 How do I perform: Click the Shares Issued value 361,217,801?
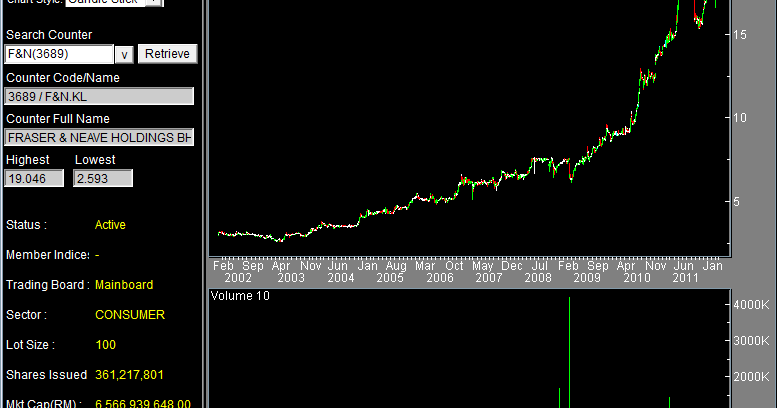tap(129, 375)
